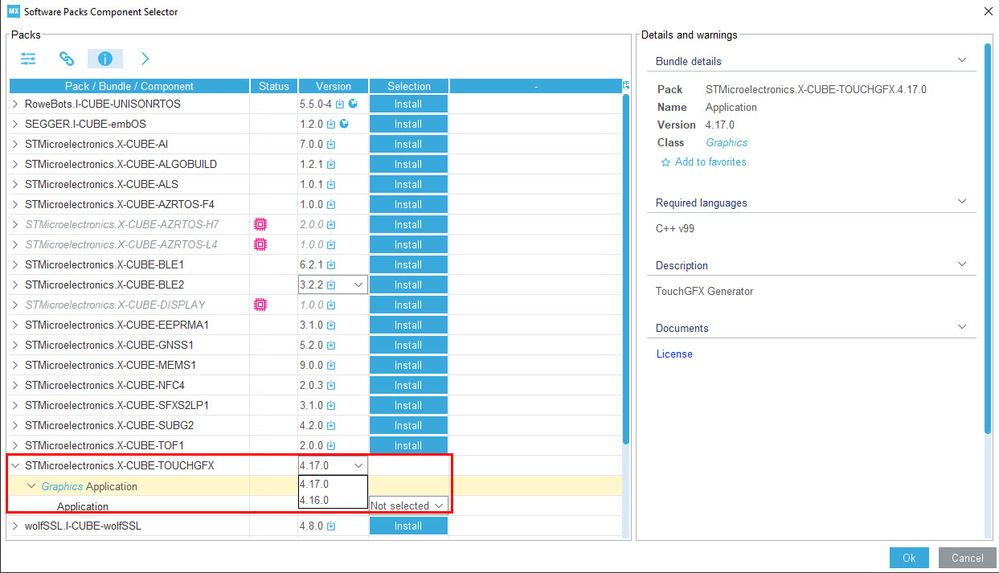Screen dimensions: 999x573
Task: Click refresh globe icon on SEGGER embOS row
Action: point(344,124)
